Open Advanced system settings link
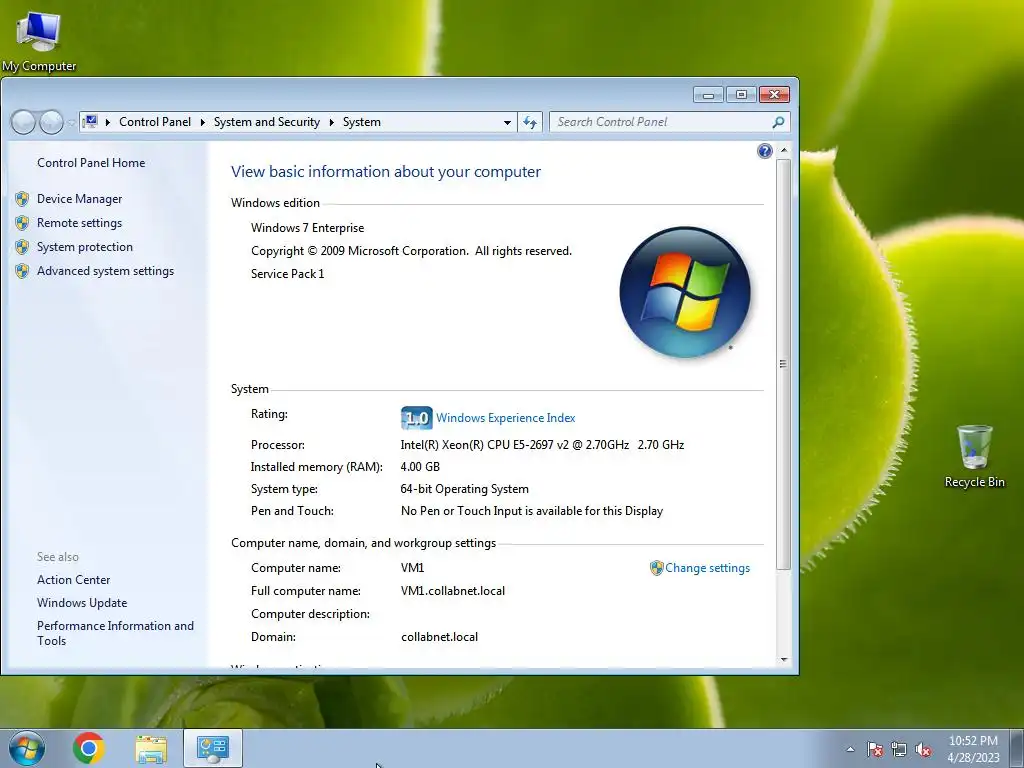 point(105,271)
